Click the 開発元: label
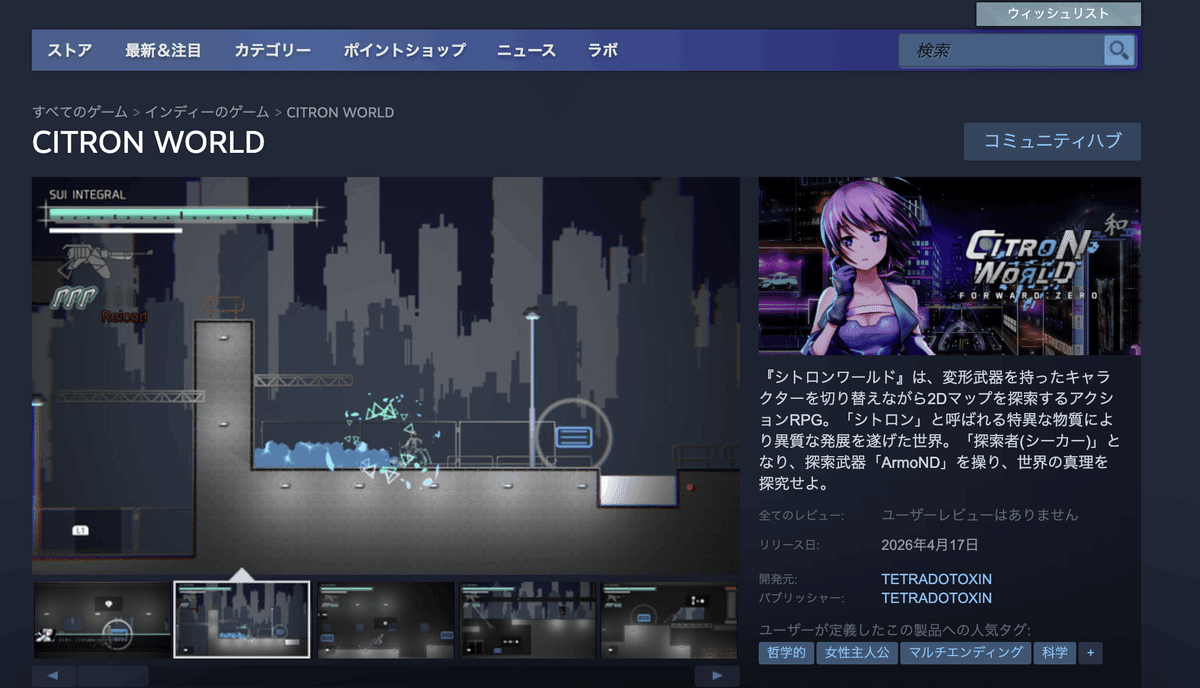The width and height of the screenshot is (1200, 688). 778,579
